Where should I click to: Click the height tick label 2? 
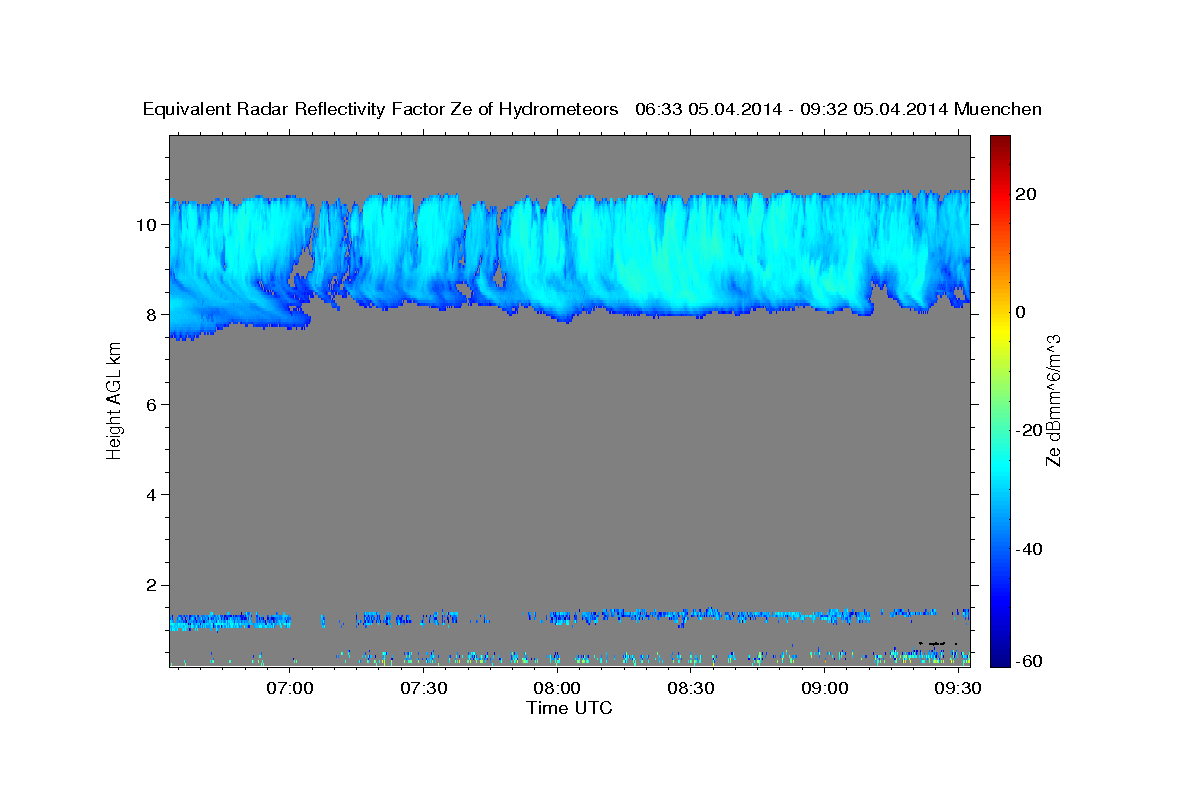click(152, 585)
